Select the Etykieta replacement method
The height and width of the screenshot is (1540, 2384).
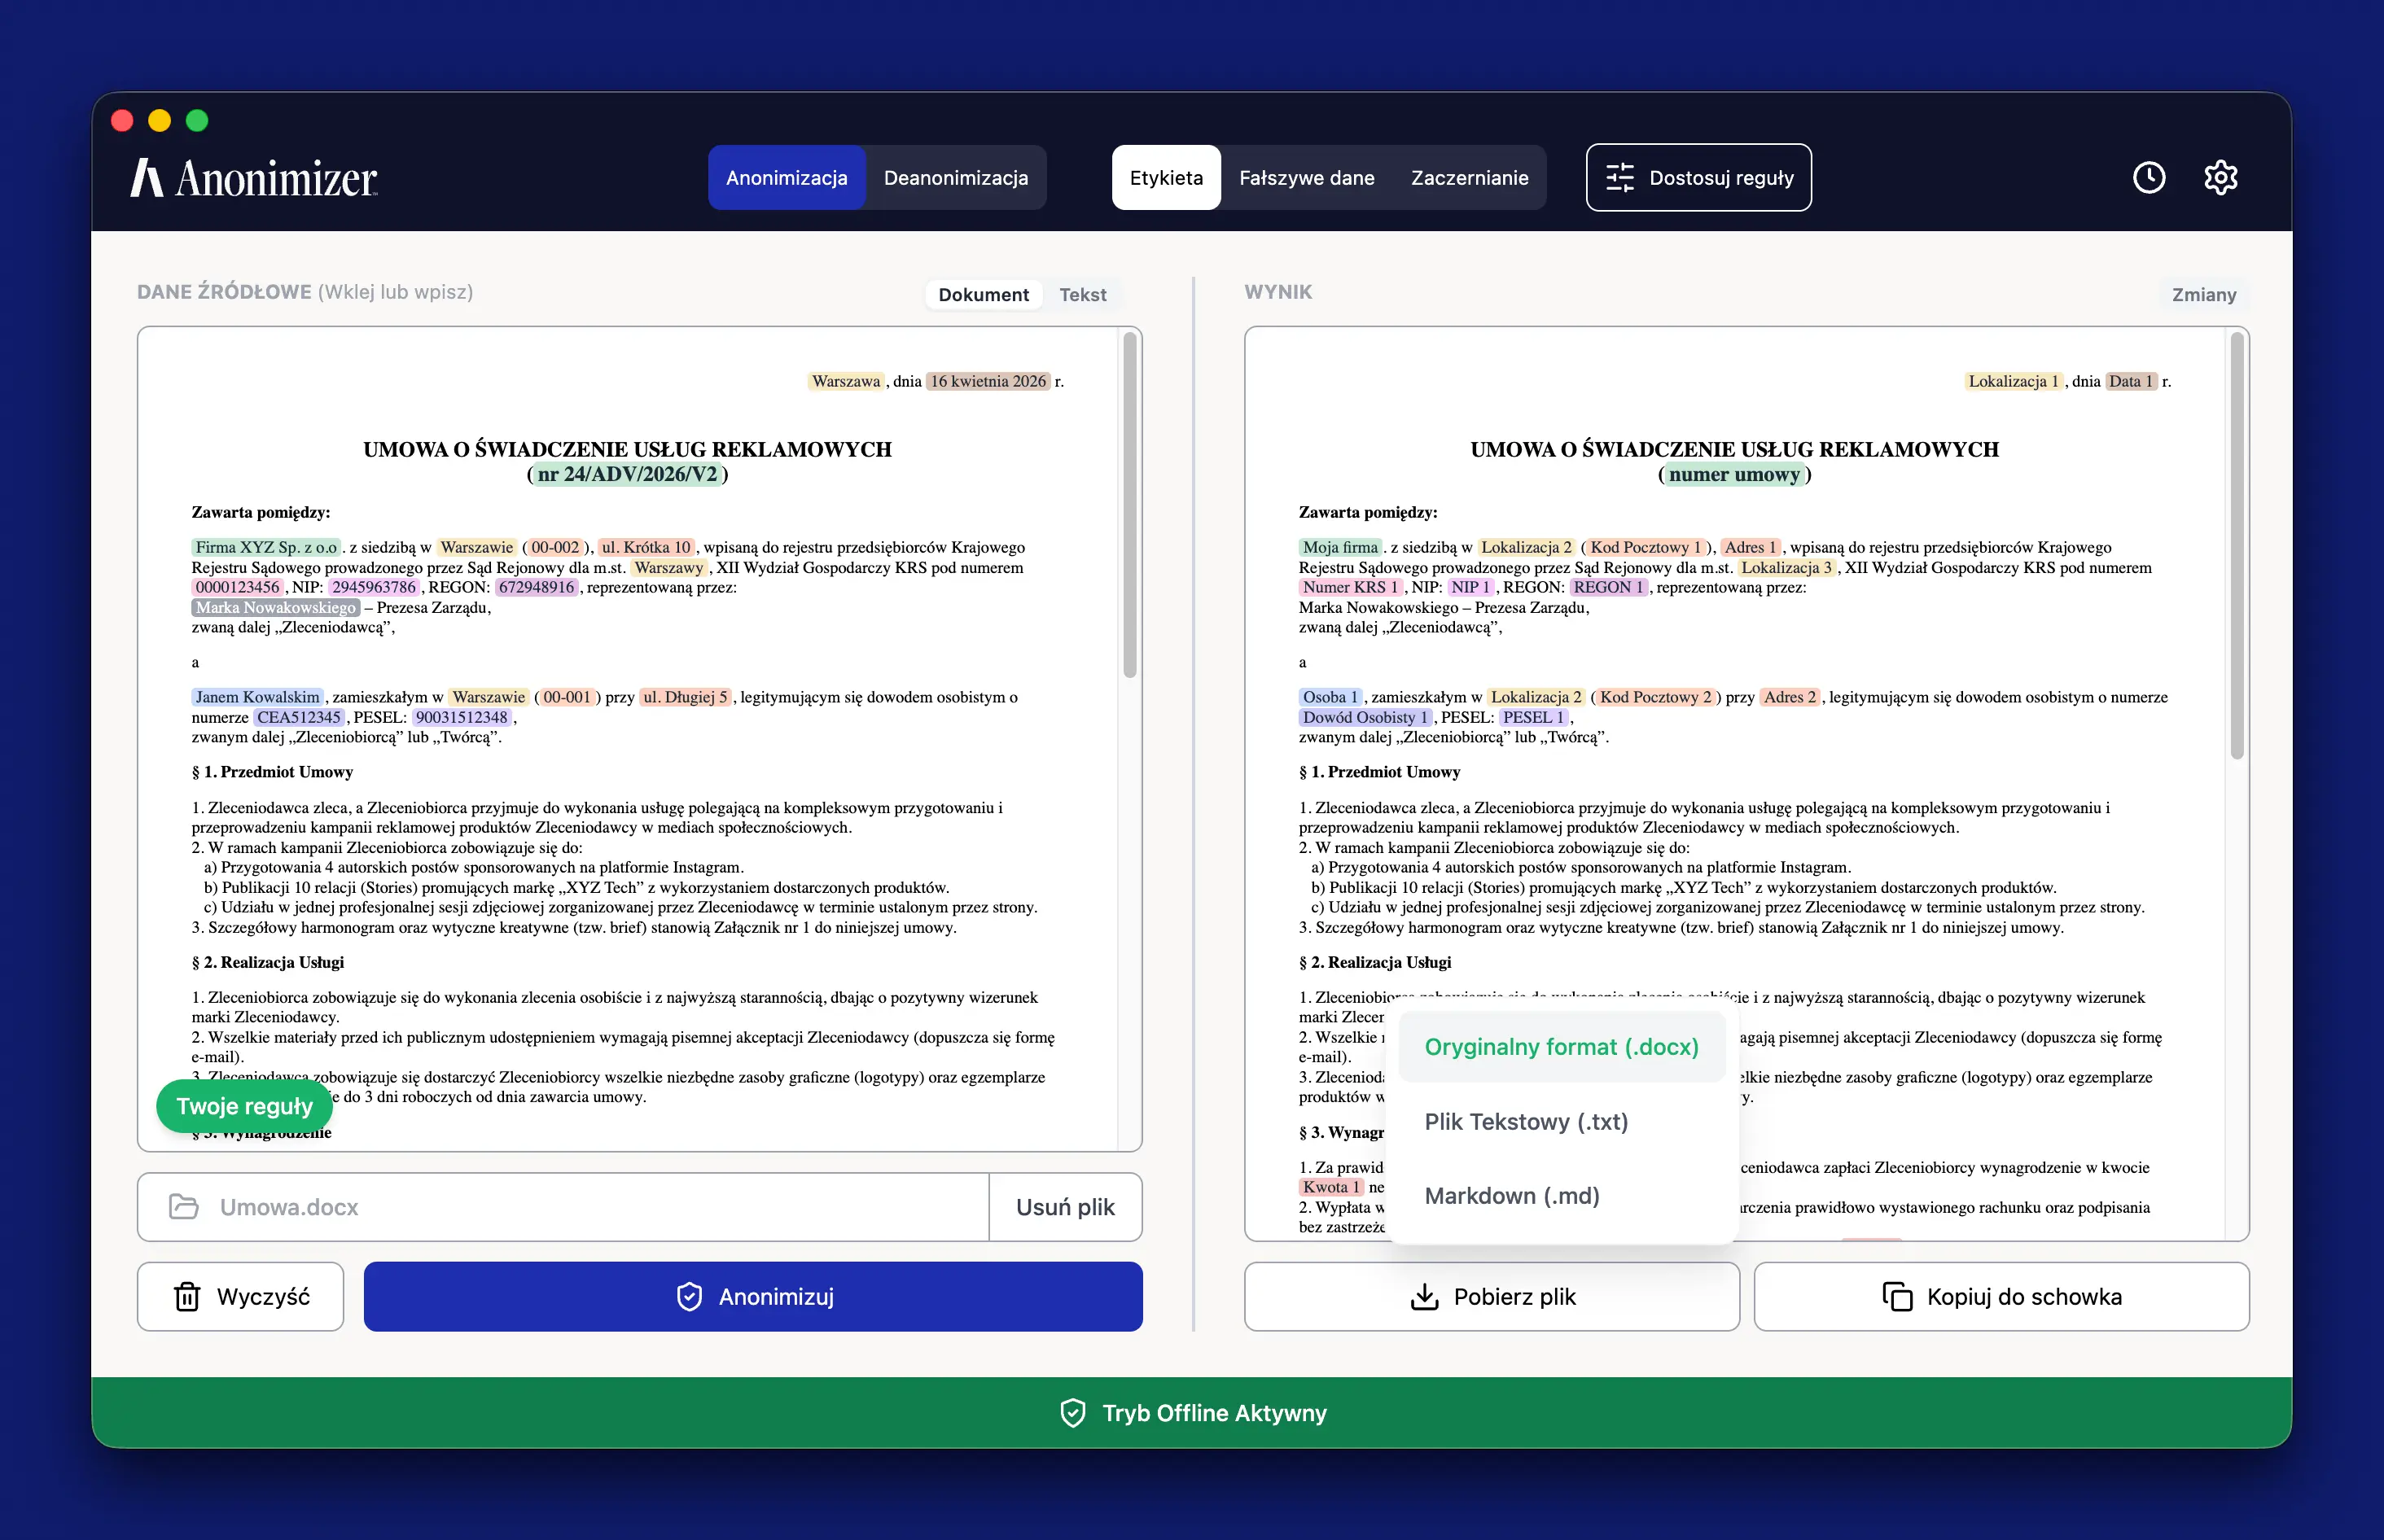(1166, 178)
